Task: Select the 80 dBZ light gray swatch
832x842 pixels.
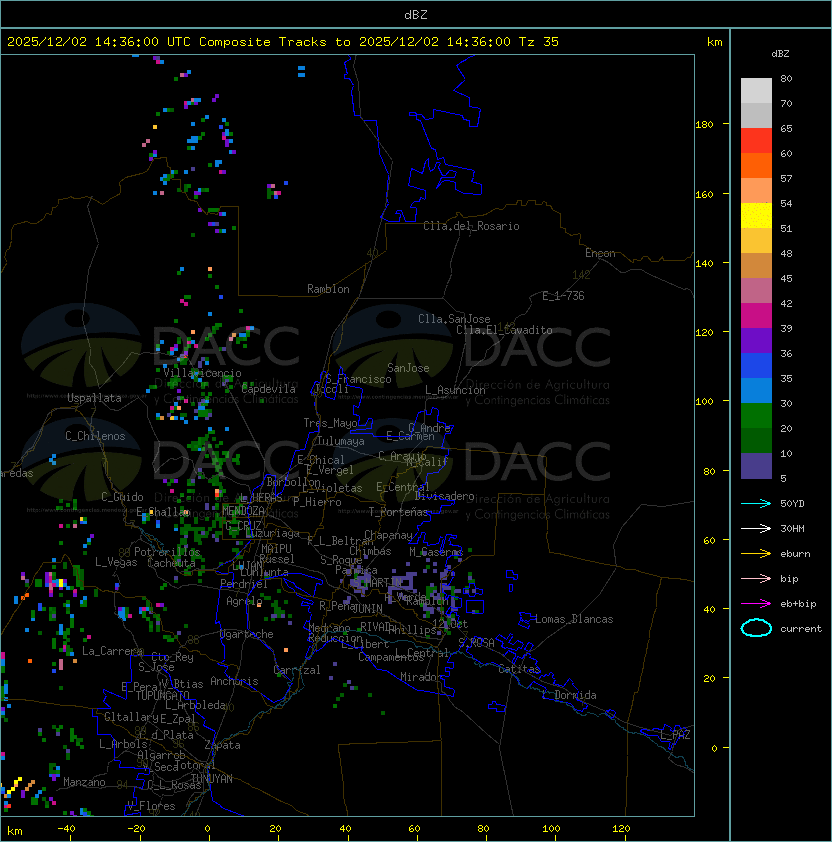Action: coord(756,90)
